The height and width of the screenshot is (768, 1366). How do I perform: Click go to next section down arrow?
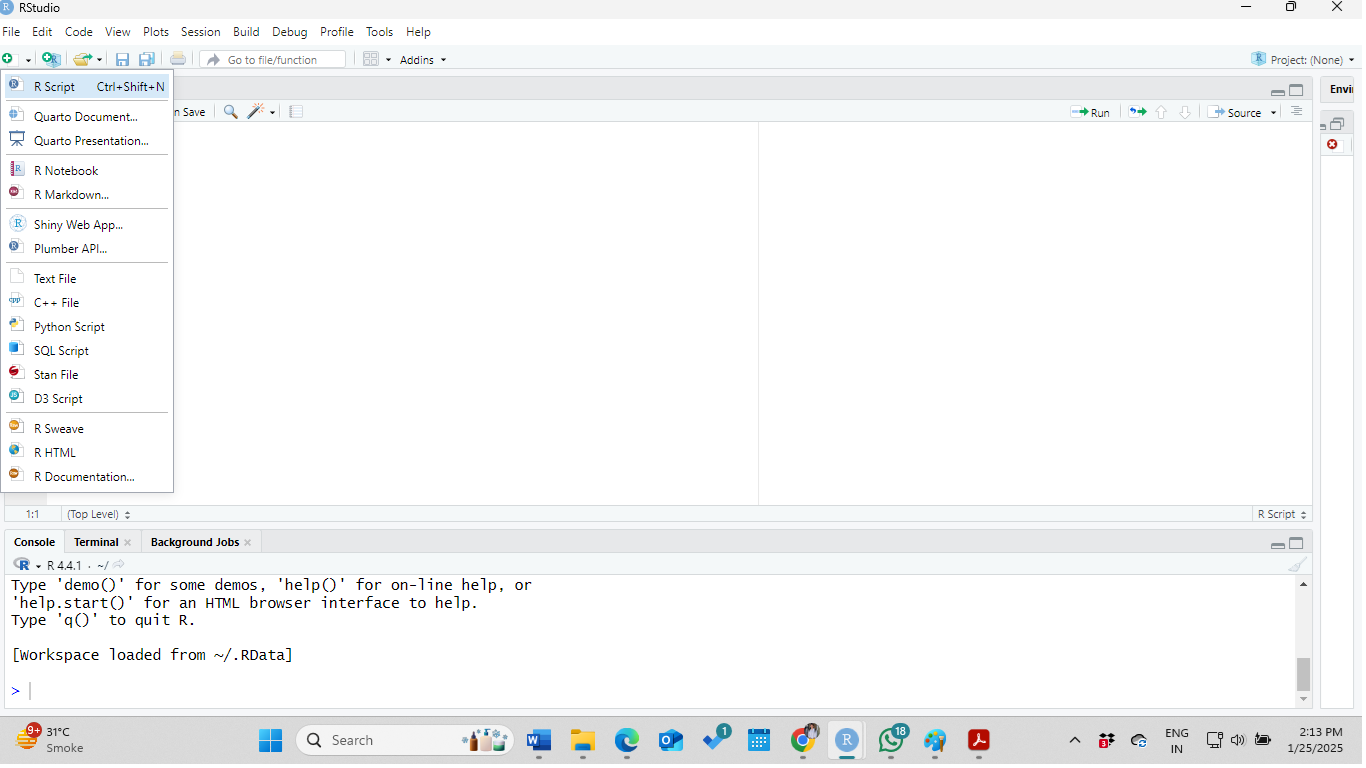1184,112
